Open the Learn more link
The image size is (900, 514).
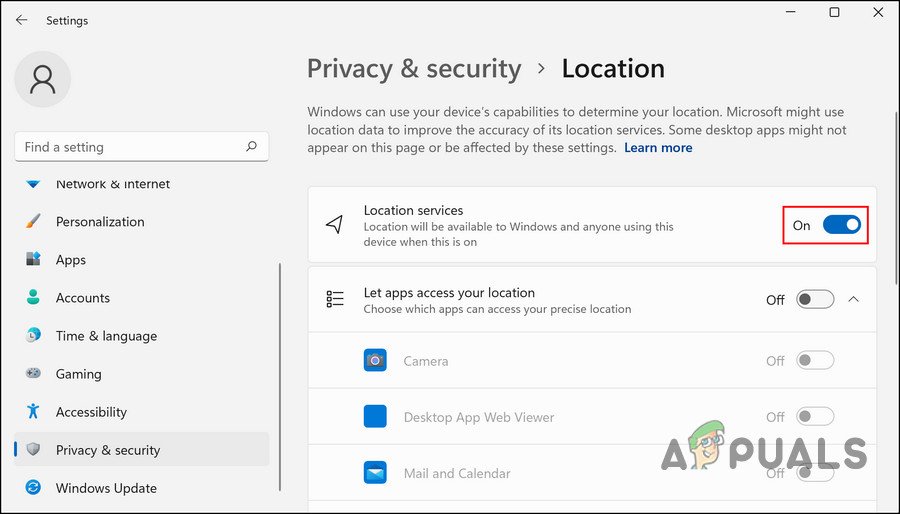click(x=658, y=147)
